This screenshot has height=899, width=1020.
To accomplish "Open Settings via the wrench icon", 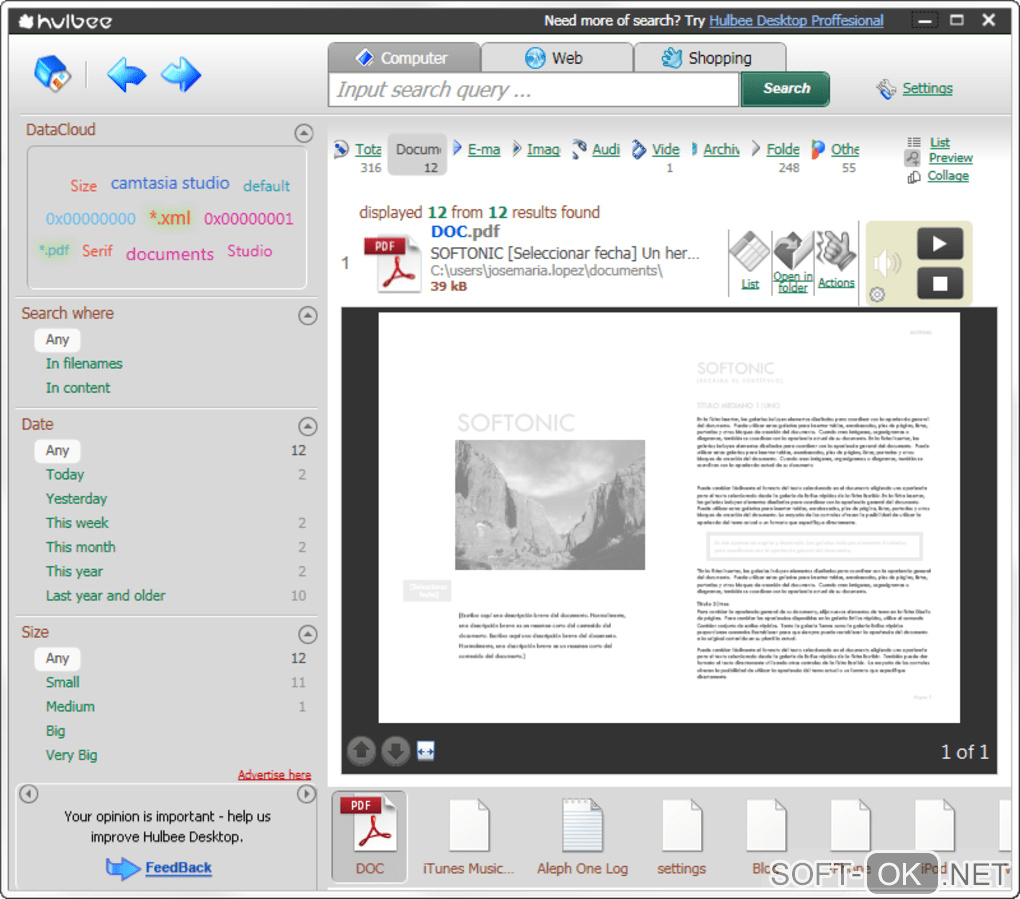I will [886, 89].
